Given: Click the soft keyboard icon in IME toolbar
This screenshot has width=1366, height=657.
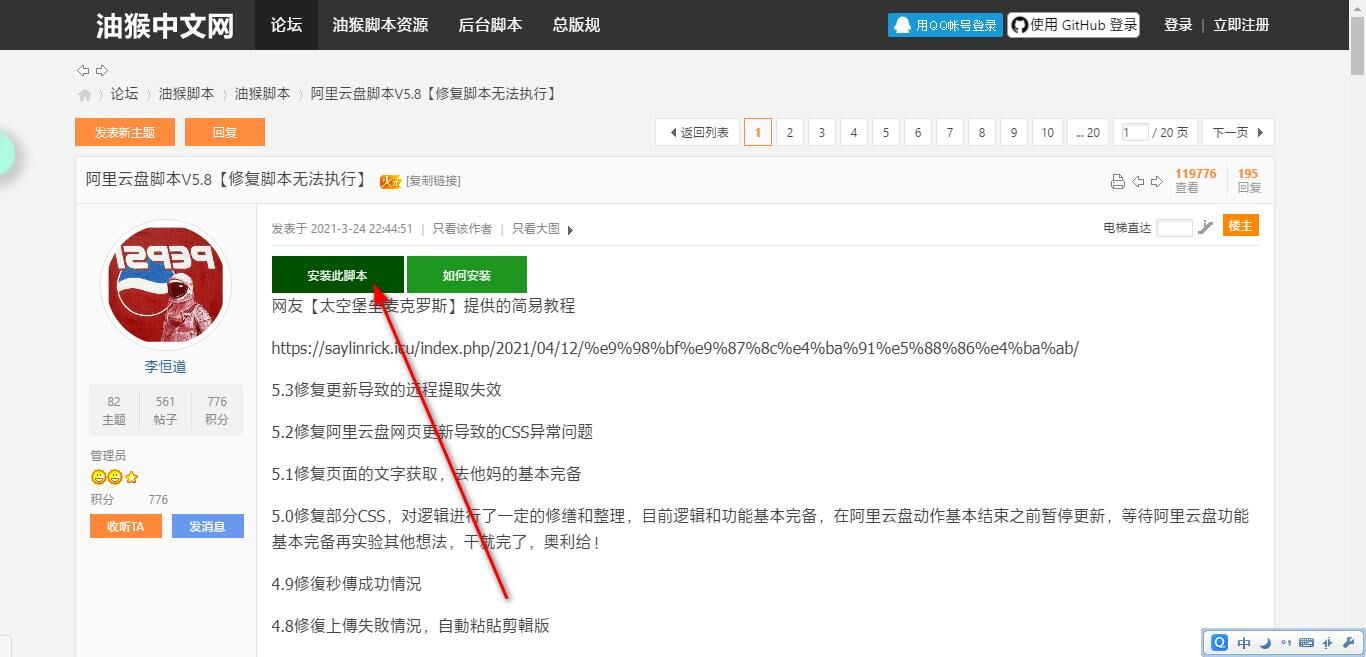Looking at the screenshot, I should [x=1306, y=643].
